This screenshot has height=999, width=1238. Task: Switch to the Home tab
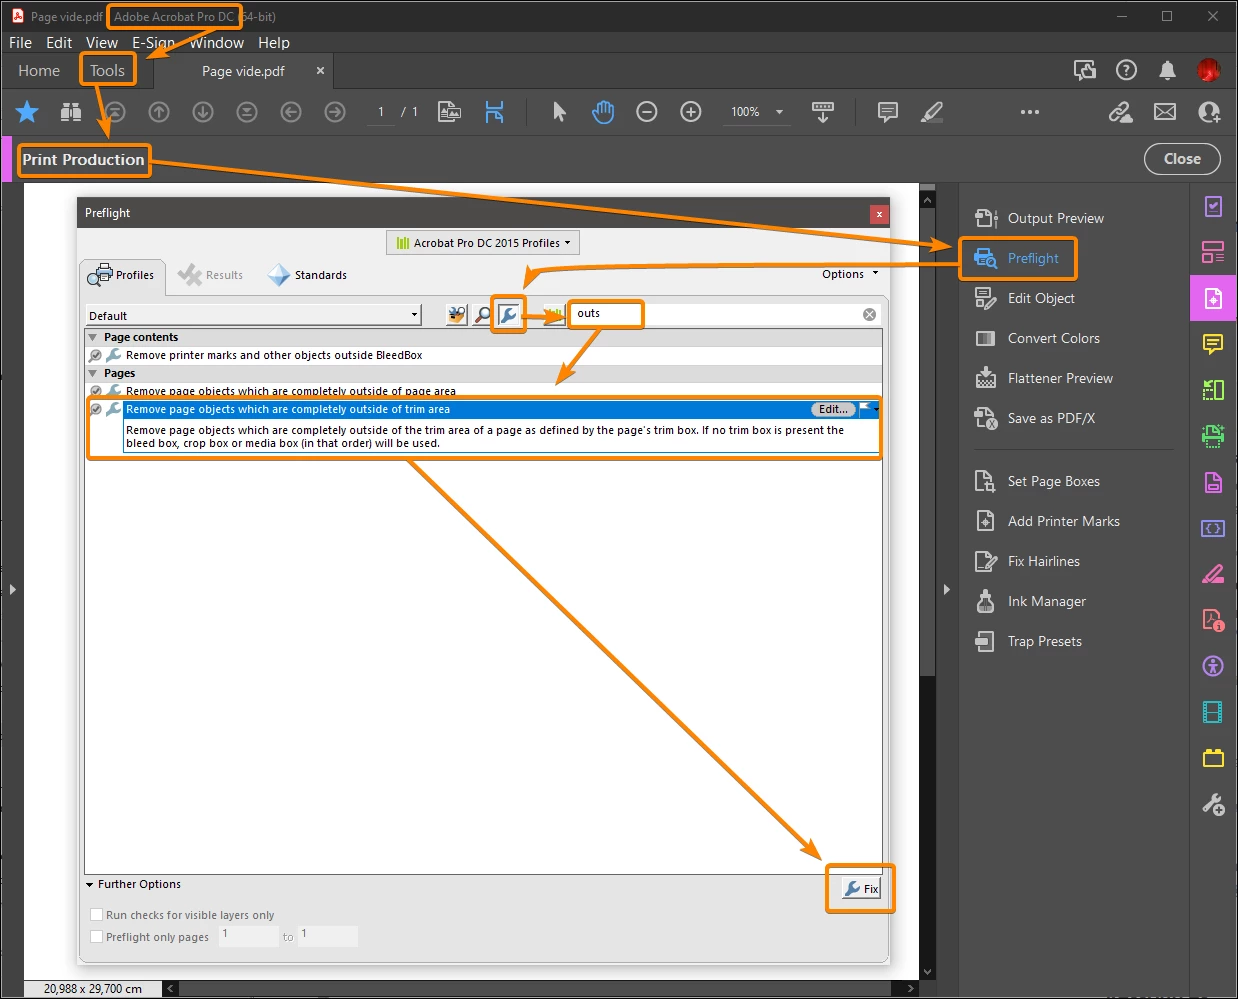[39, 71]
